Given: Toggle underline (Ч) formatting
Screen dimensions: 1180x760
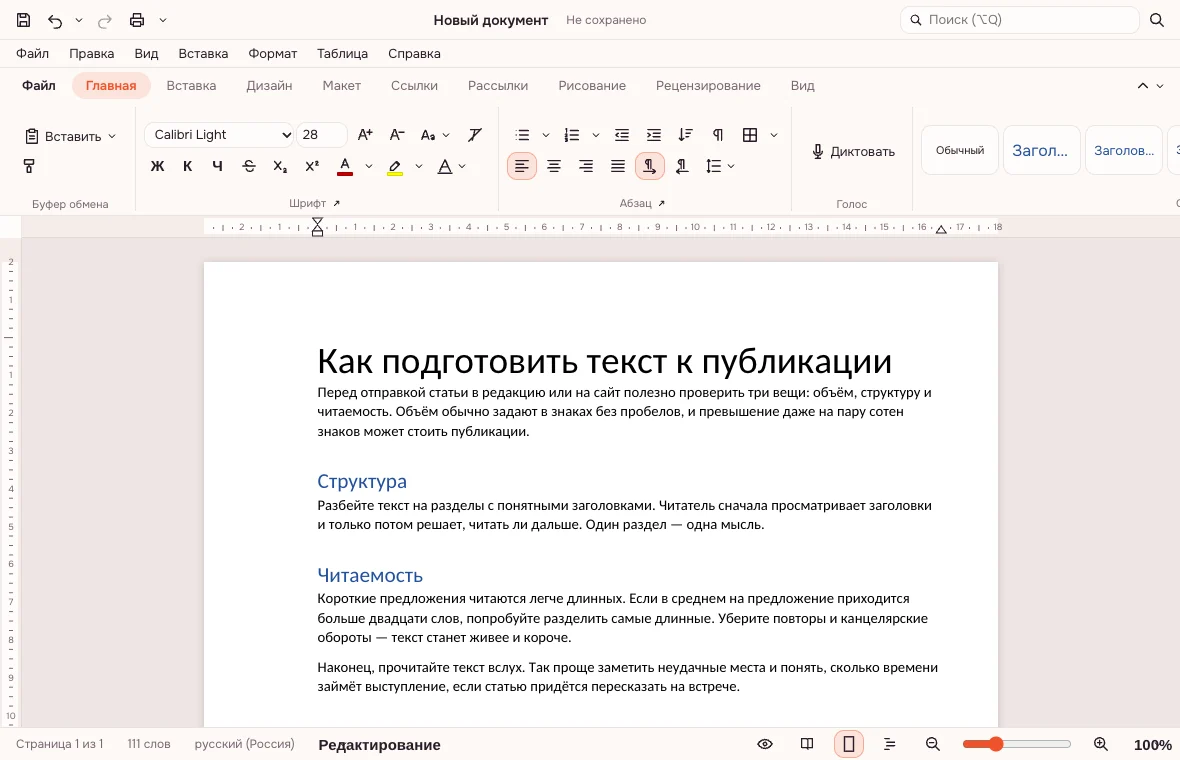Looking at the screenshot, I should (x=217, y=166).
